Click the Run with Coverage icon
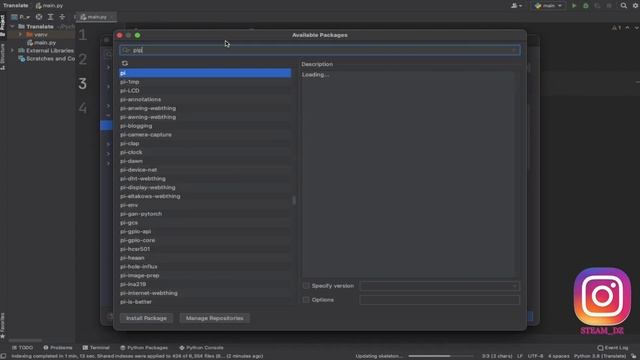This screenshot has height=360, width=640. pyautogui.click(x=597, y=6)
